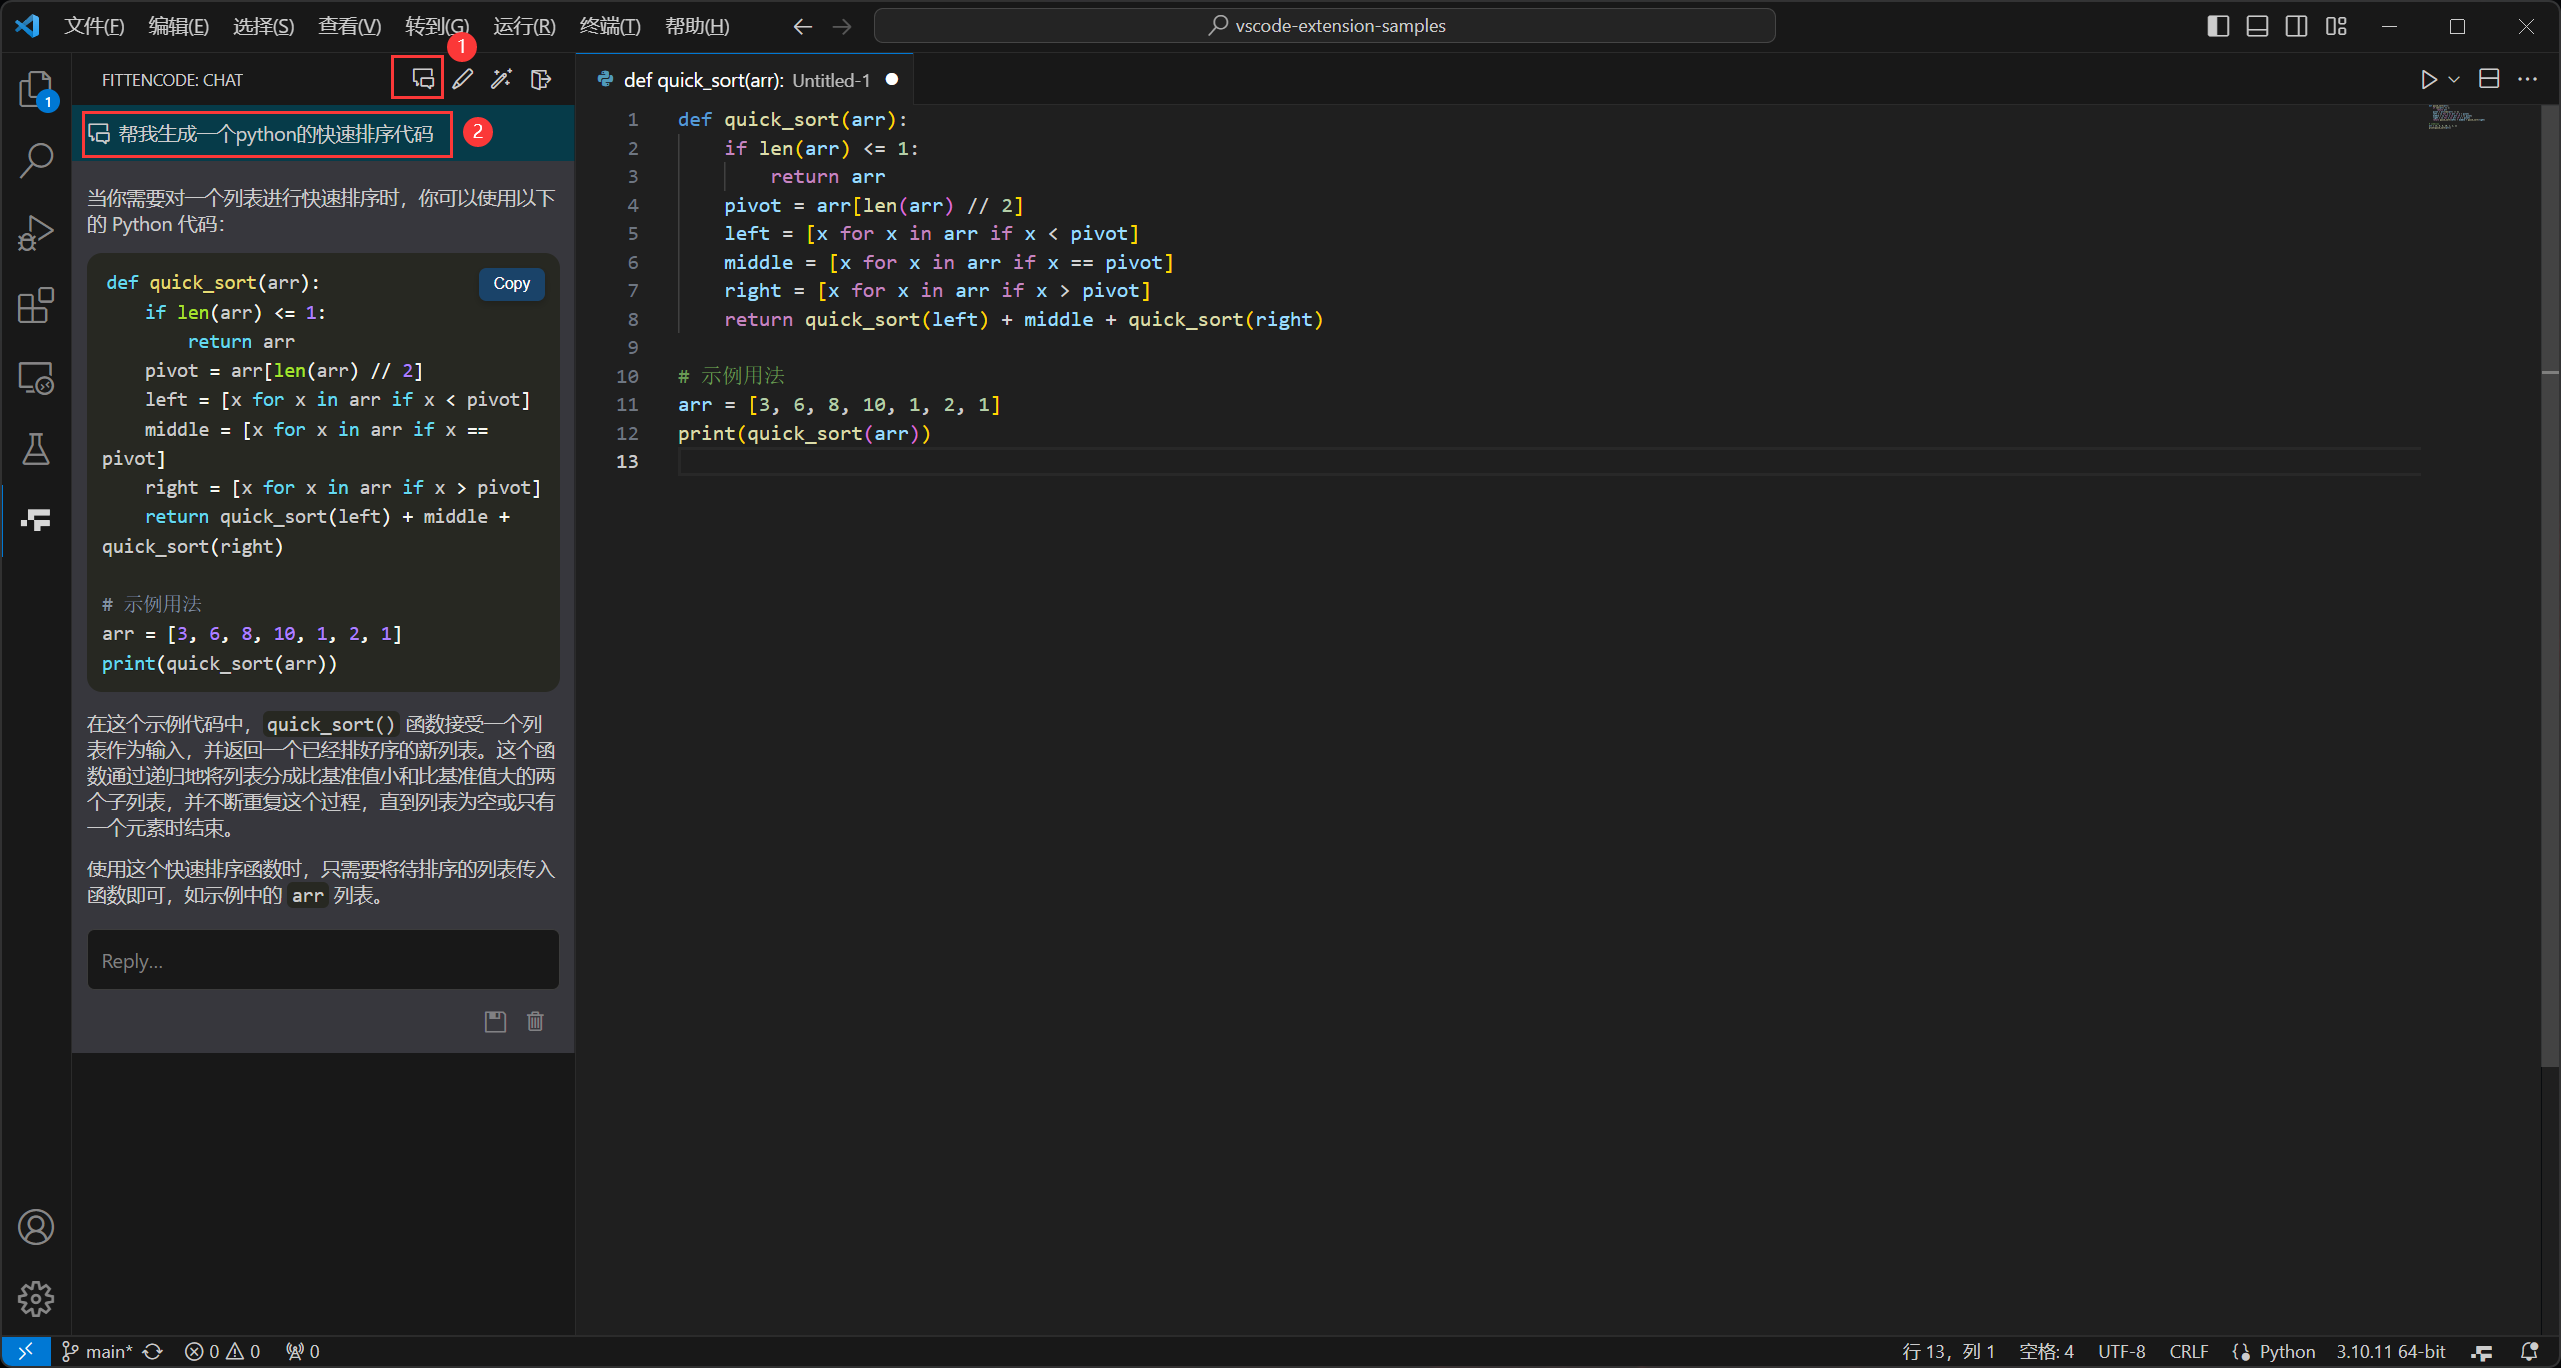The image size is (2561, 1368).
Task: Open the 运行(R) menu
Action: pos(524,26)
